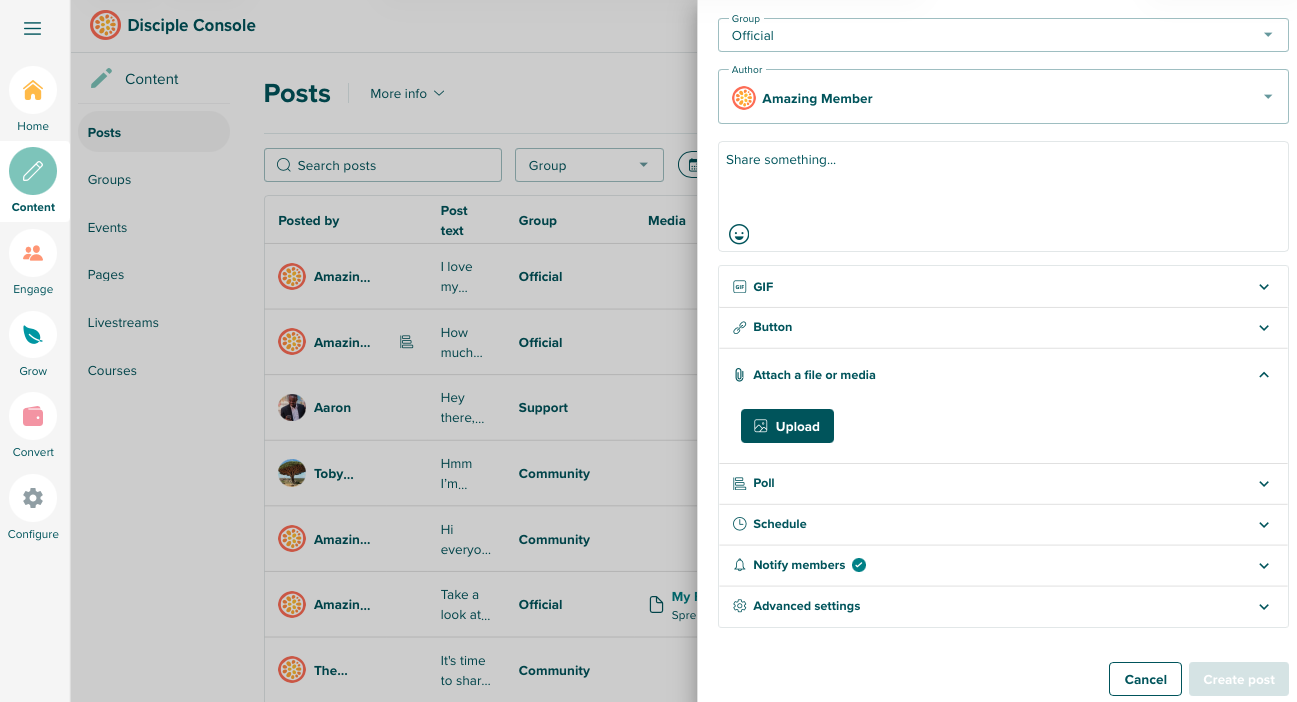Click the Home house icon

pyautogui.click(x=33, y=91)
